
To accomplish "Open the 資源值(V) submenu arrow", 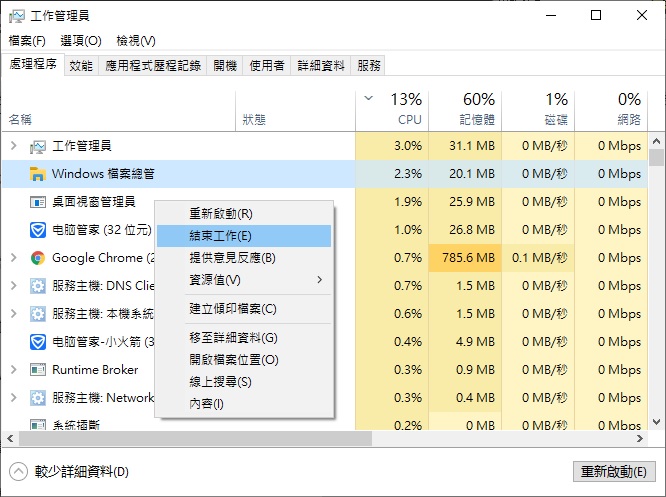I will click(319, 280).
